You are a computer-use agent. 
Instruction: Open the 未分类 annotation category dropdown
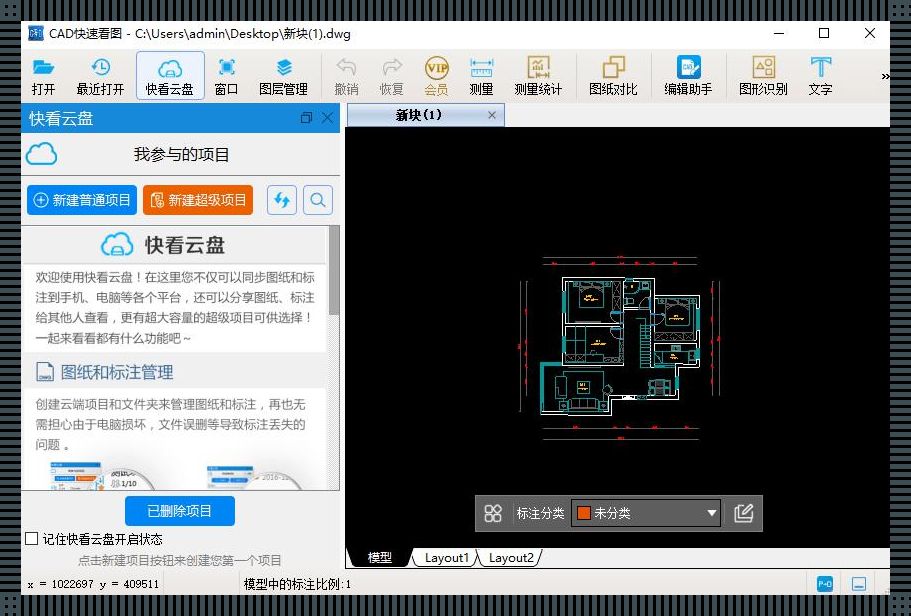pyautogui.click(x=646, y=513)
